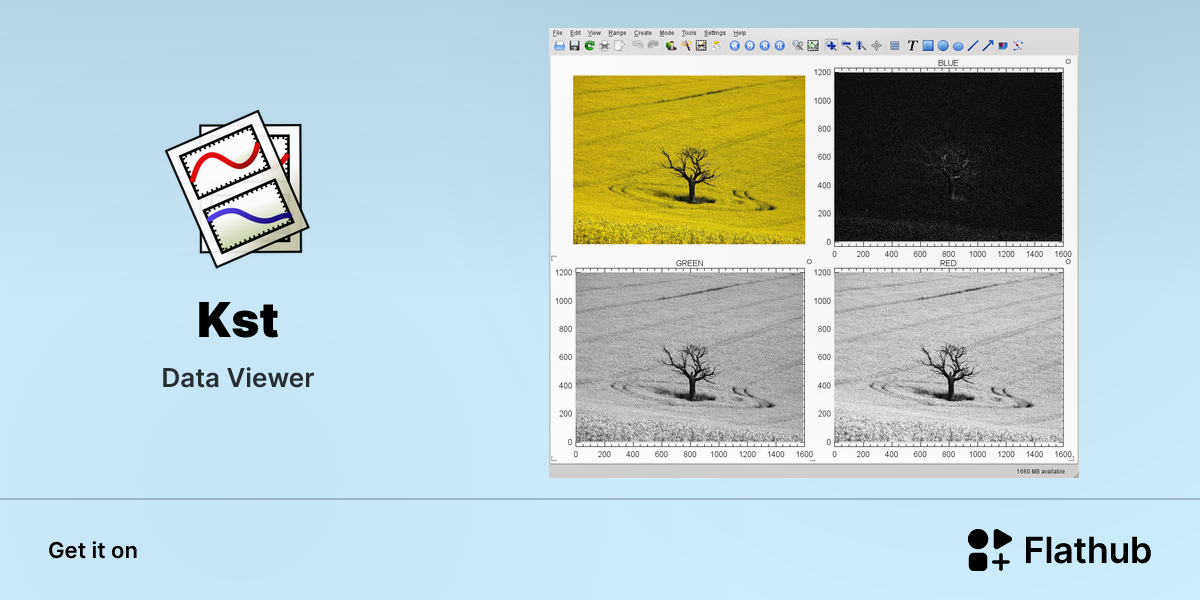Open the Edit menu
The height and width of the screenshot is (600, 1200).
click(x=575, y=33)
